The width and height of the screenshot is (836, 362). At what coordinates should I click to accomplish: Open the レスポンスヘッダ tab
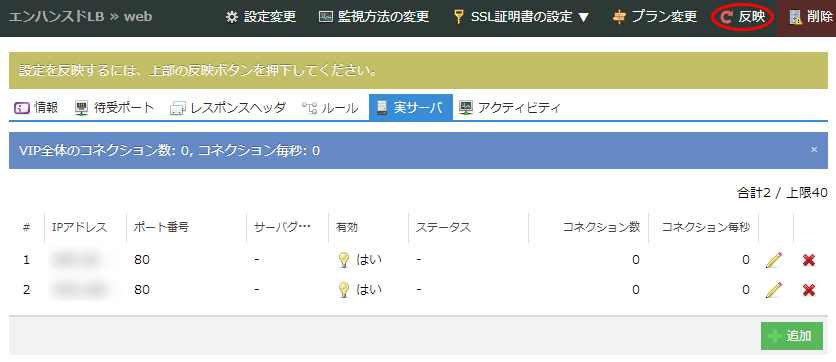tap(228, 108)
